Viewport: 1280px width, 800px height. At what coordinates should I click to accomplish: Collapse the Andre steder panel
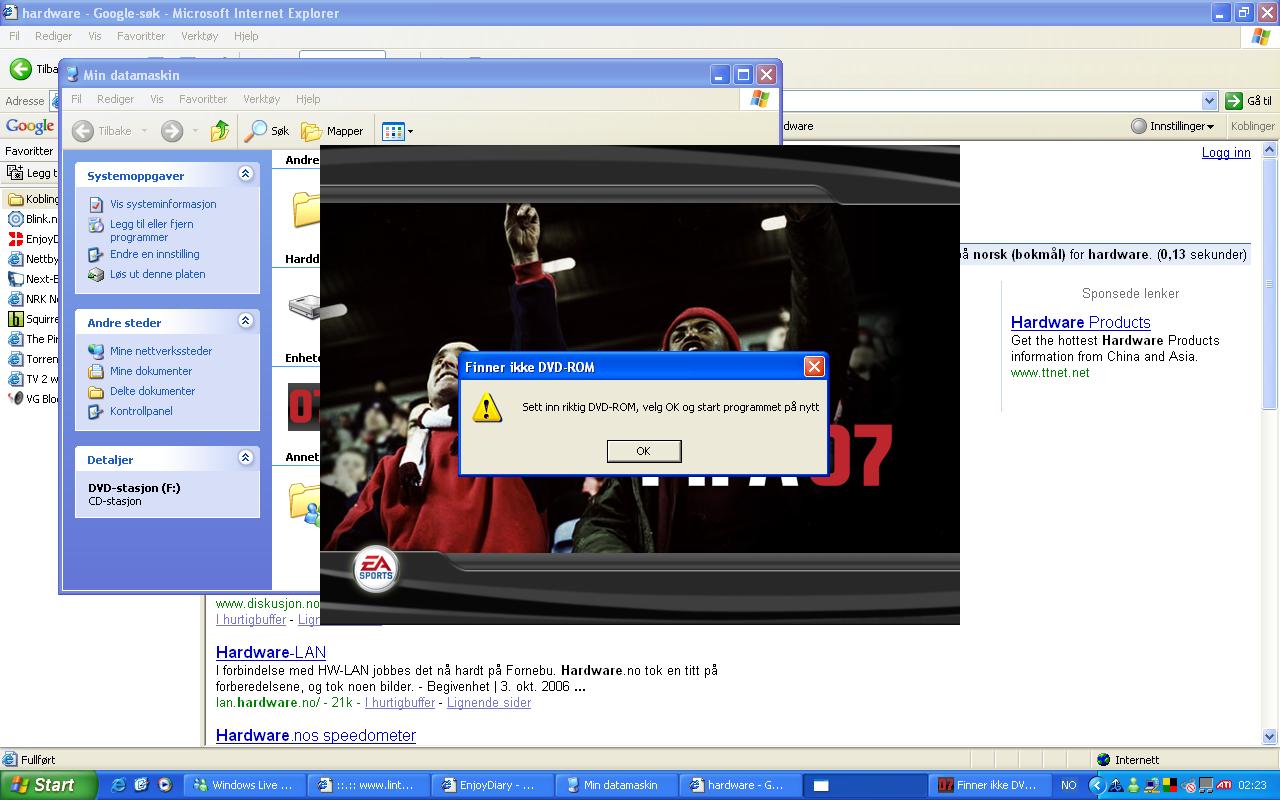click(245, 321)
